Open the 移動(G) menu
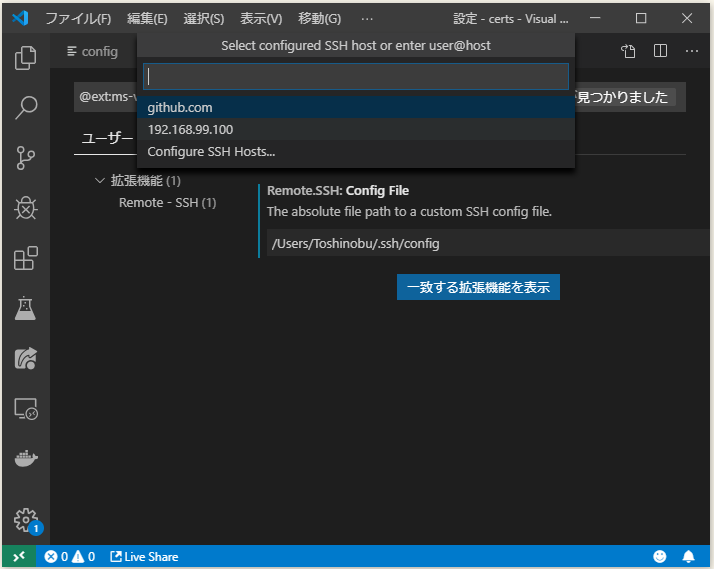This screenshot has height=569, width=714. coord(319,19)
